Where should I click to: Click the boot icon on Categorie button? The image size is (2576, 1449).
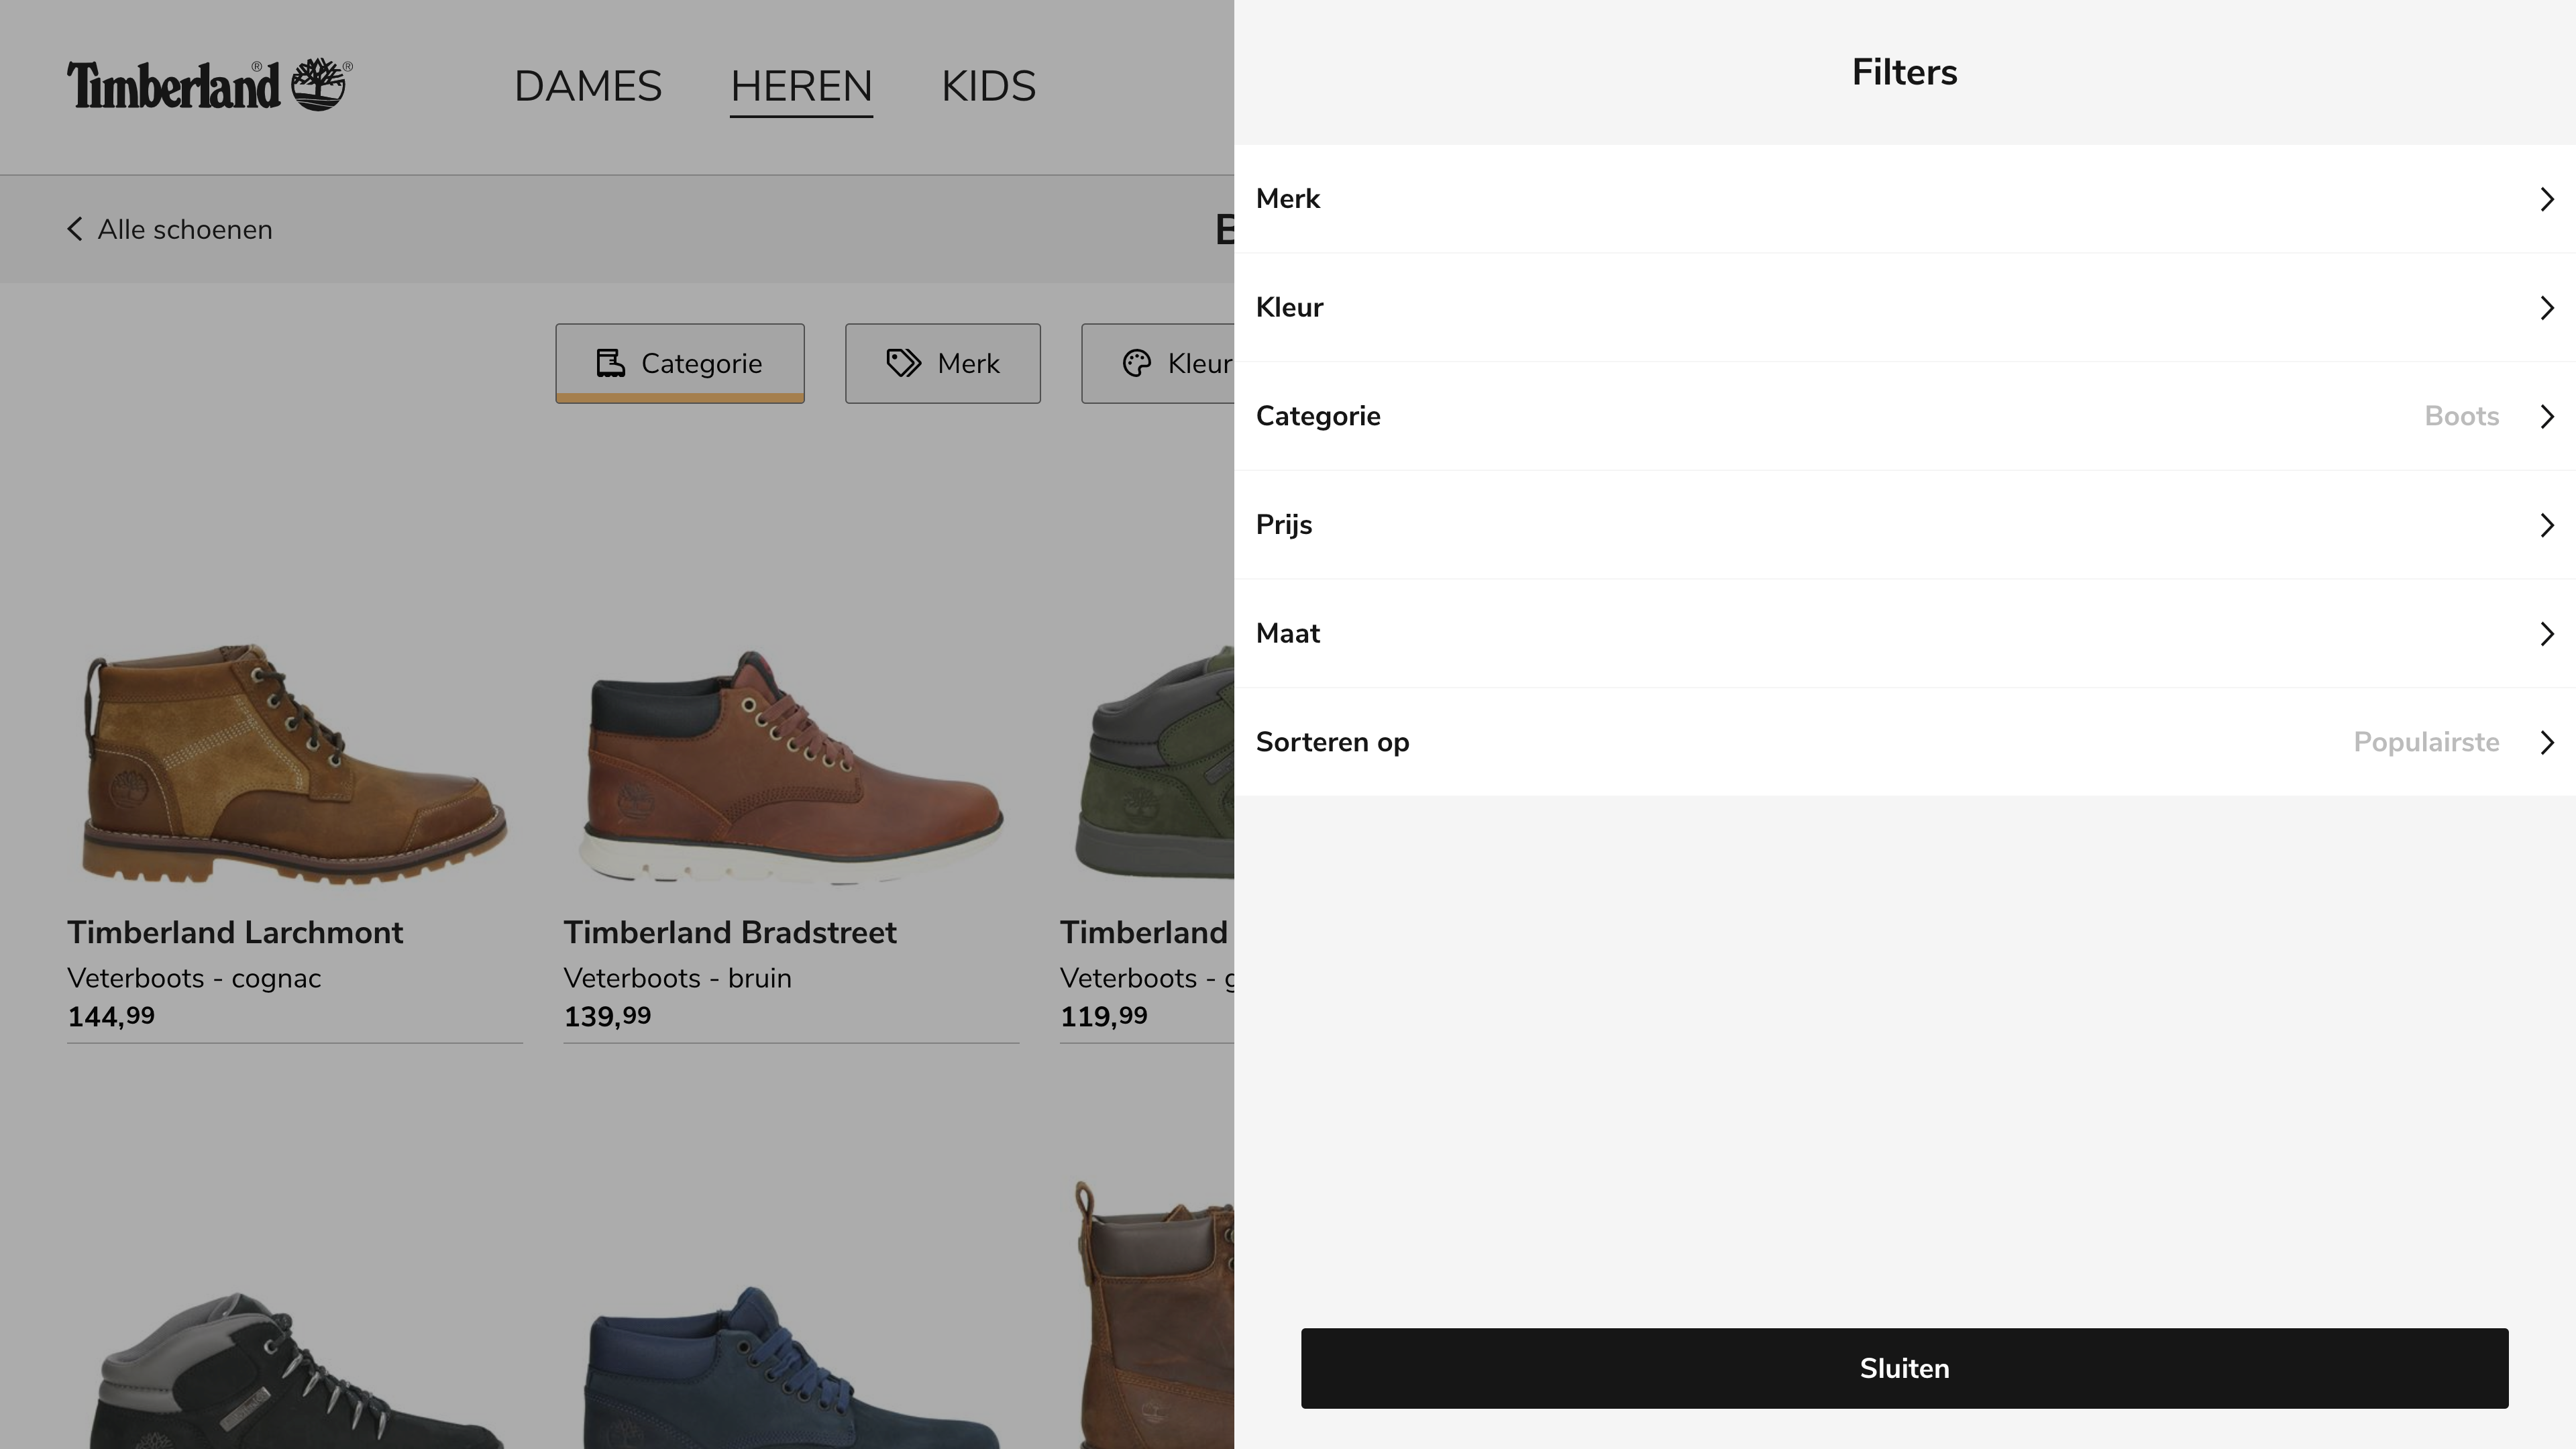610,363
